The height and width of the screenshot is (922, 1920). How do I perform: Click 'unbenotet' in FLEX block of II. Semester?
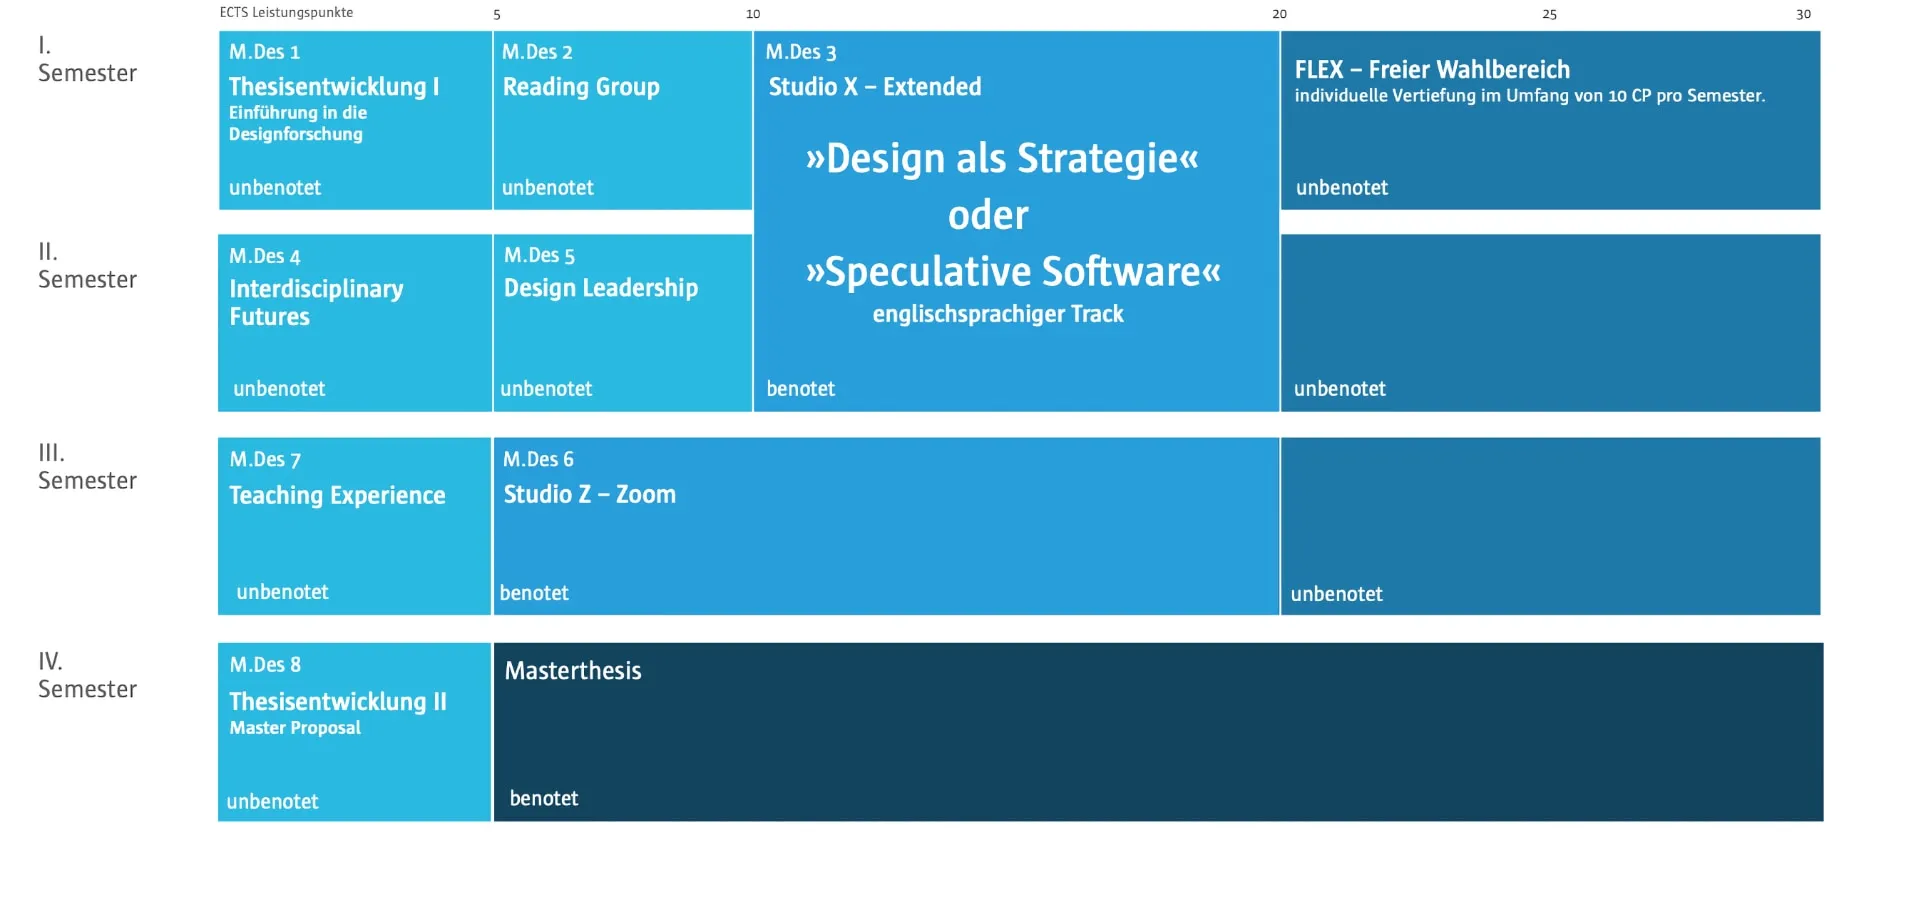tap(1340, 389)
